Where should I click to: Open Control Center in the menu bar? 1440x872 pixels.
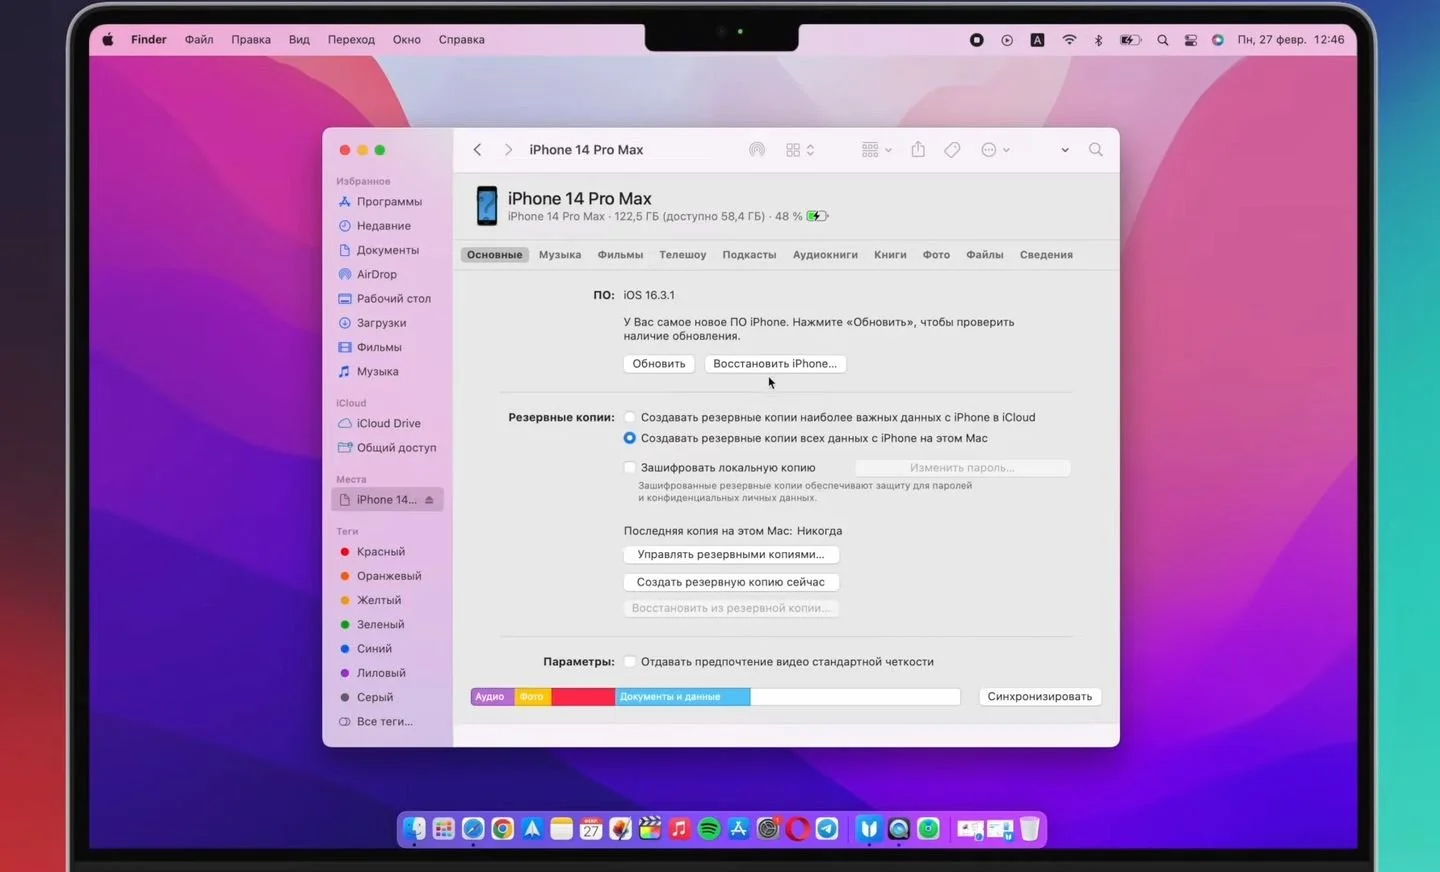1190,40
